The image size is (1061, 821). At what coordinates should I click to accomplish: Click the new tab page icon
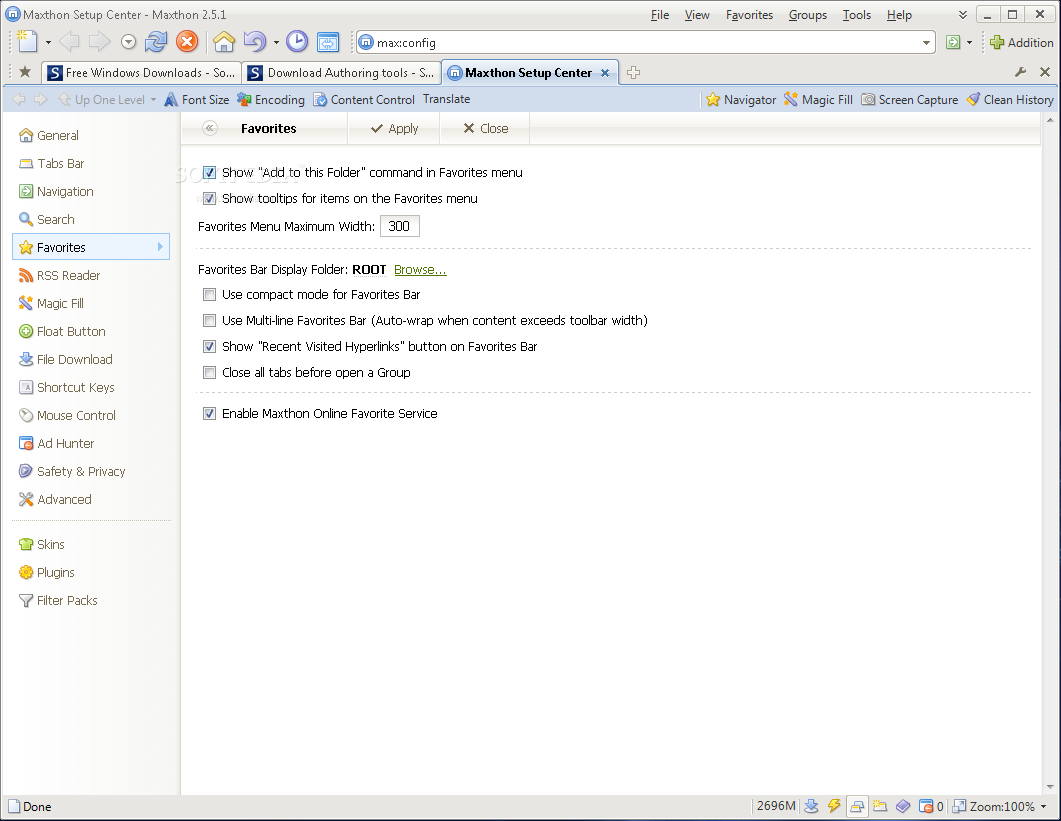tap(27, 42)
